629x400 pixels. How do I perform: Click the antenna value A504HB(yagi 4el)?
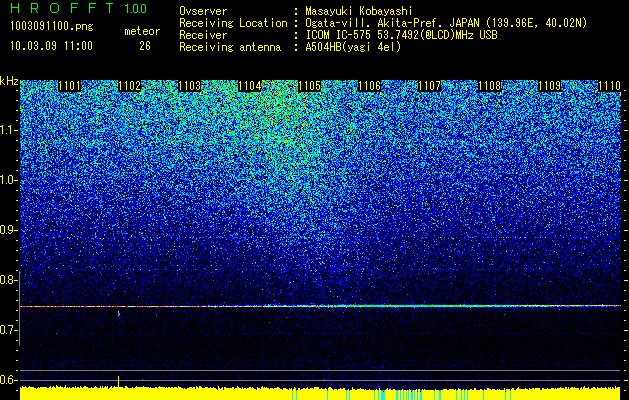point(353,47)
